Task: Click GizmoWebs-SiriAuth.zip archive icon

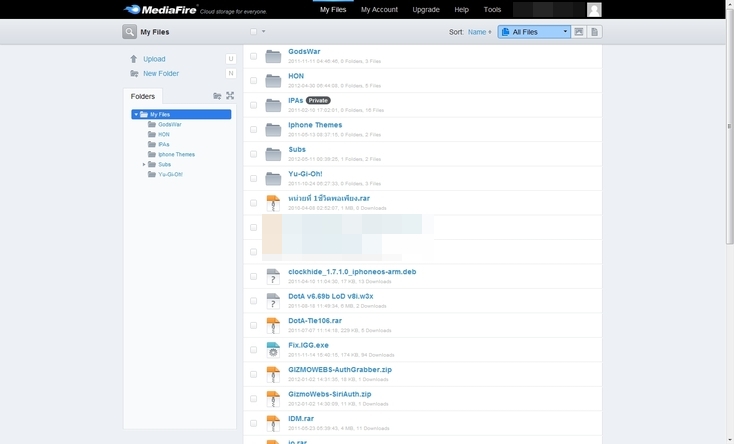Action: 273,399
